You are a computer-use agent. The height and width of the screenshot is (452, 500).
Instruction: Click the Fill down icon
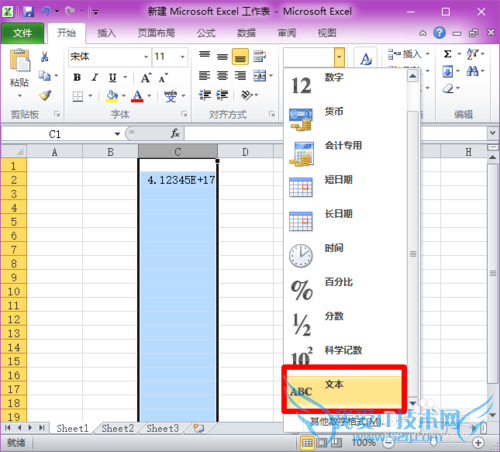[x=447, y=71]
